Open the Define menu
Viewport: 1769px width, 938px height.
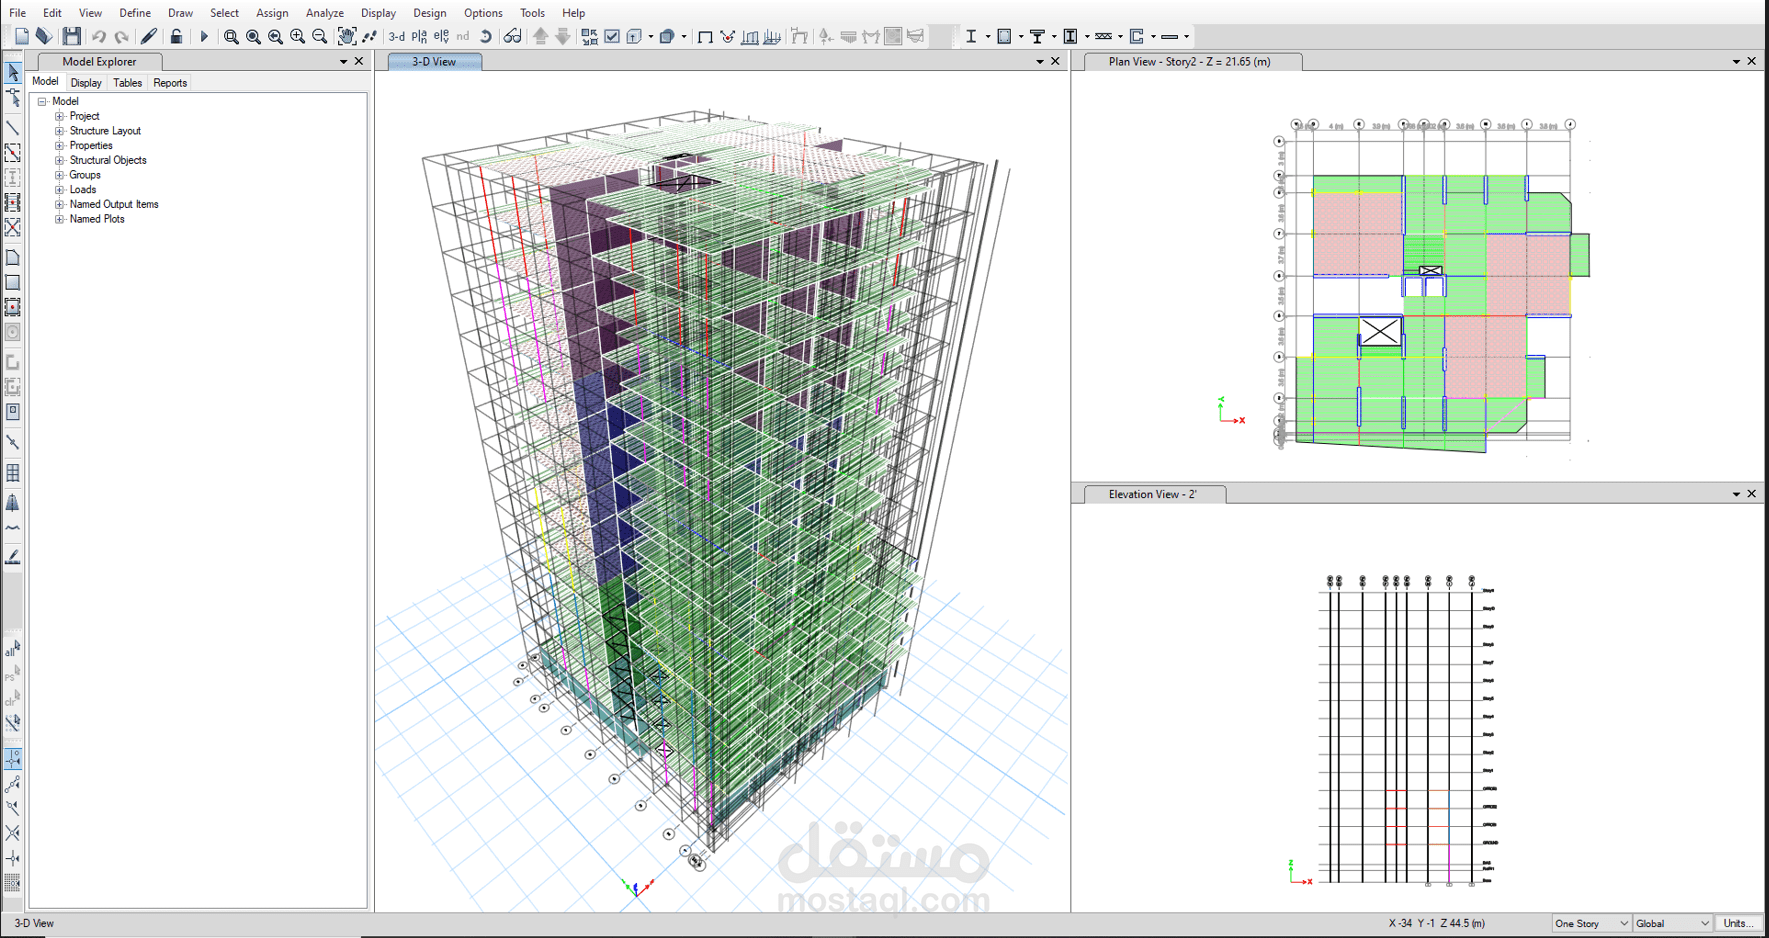click(135, 13)
